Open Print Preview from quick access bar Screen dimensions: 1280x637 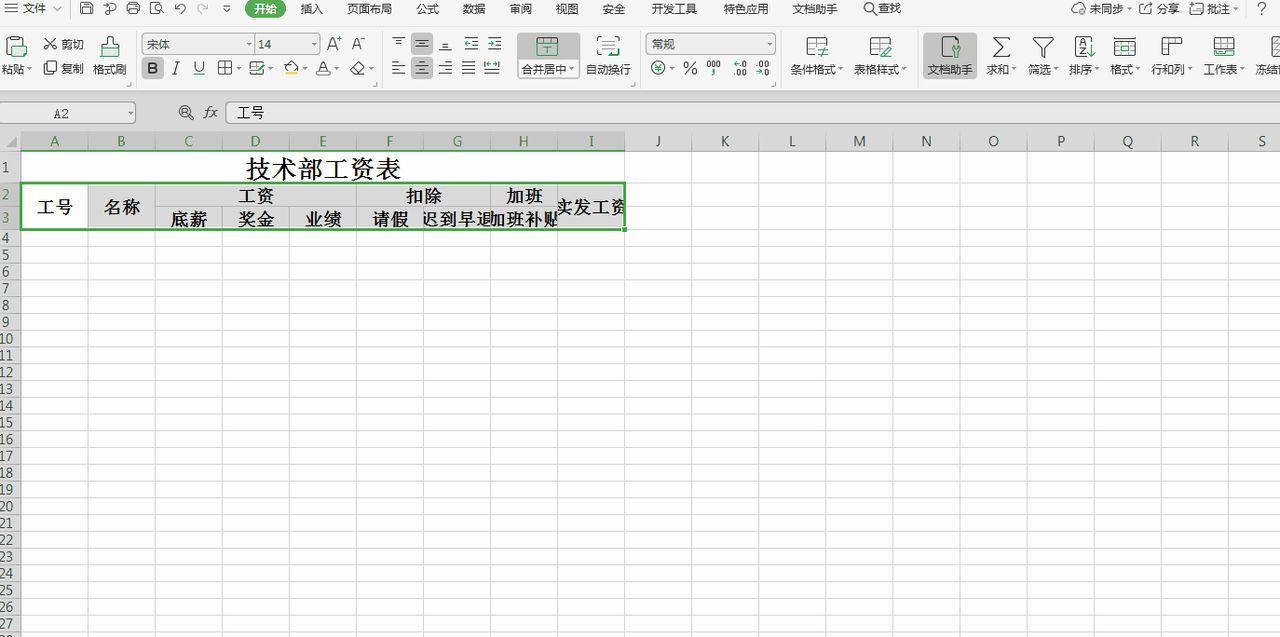(156, 9)
